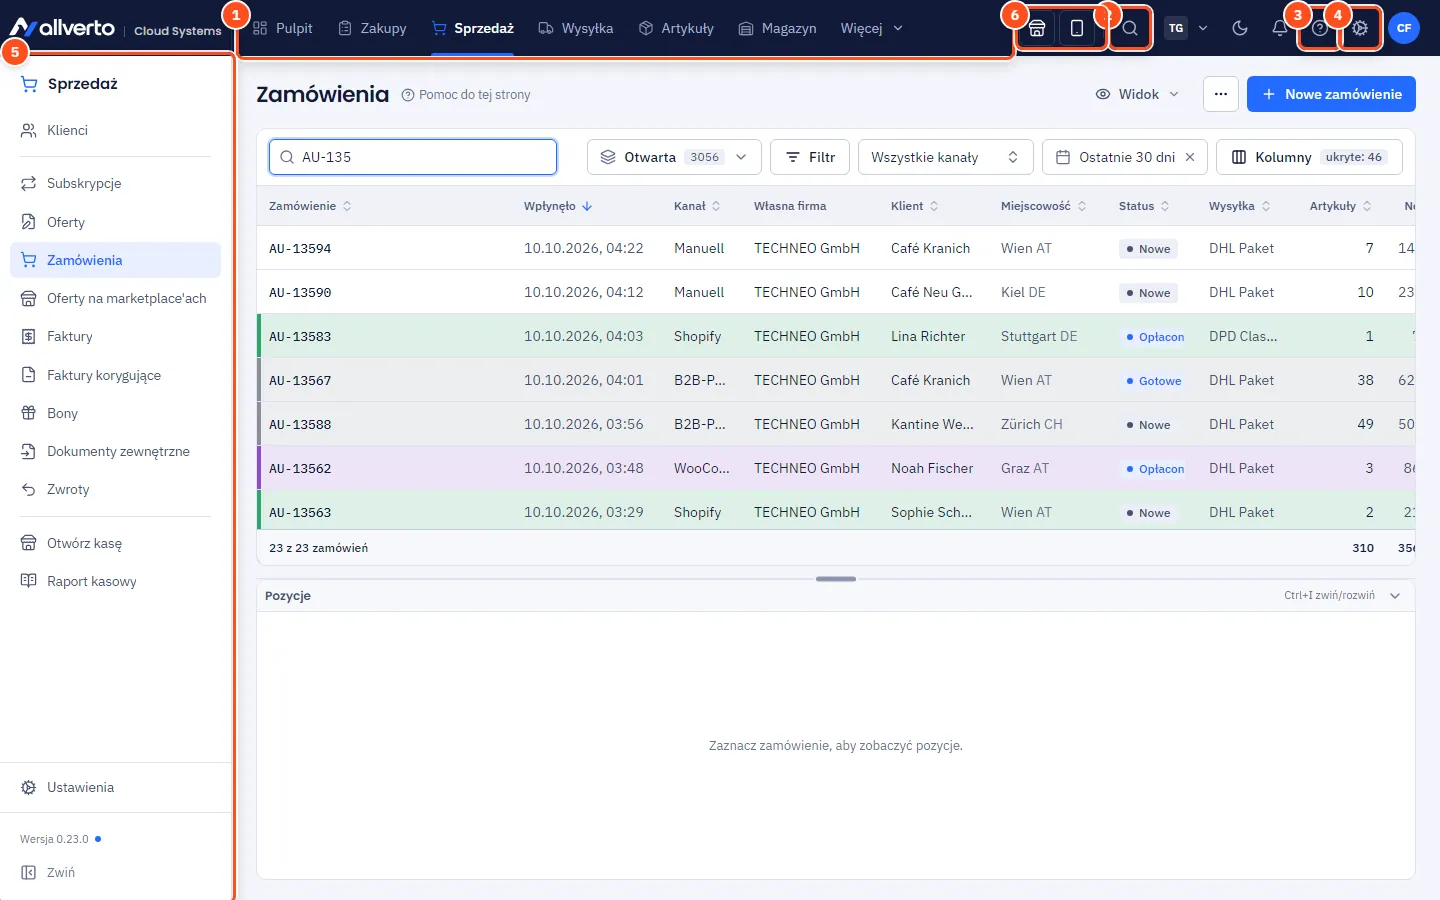Open settings via the gear icon in the top bar
This screenshot has height=900, width=1440.
pyautogui.click(x=1360, y=28)
